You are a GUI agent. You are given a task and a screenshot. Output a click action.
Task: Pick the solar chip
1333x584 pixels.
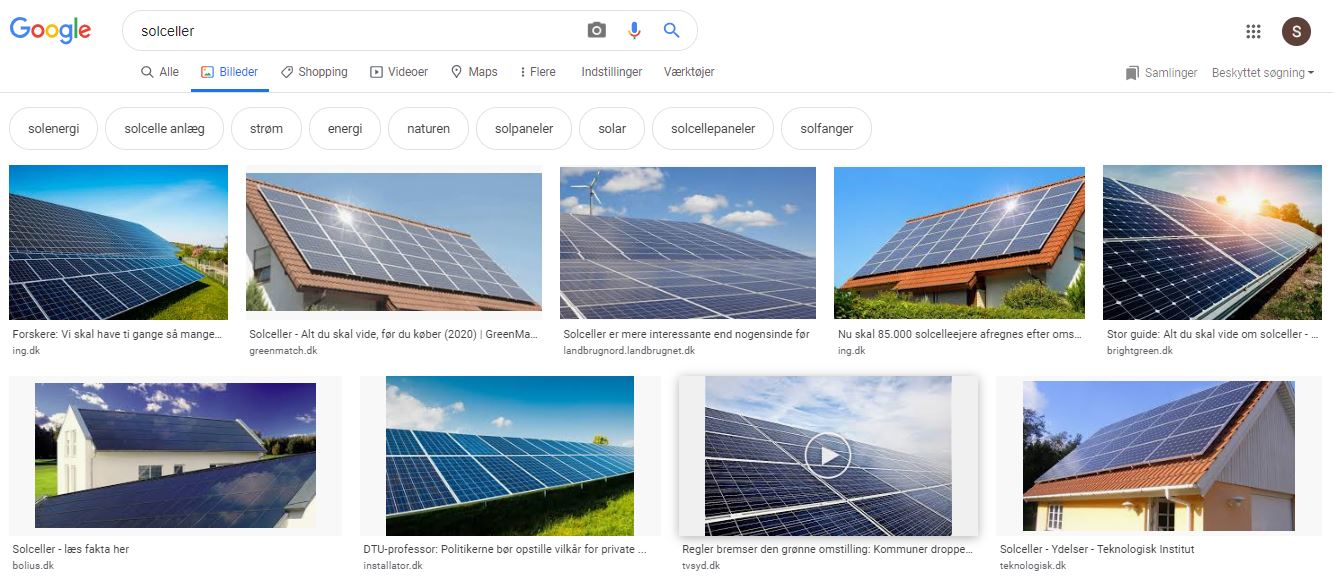pos(612,129)
